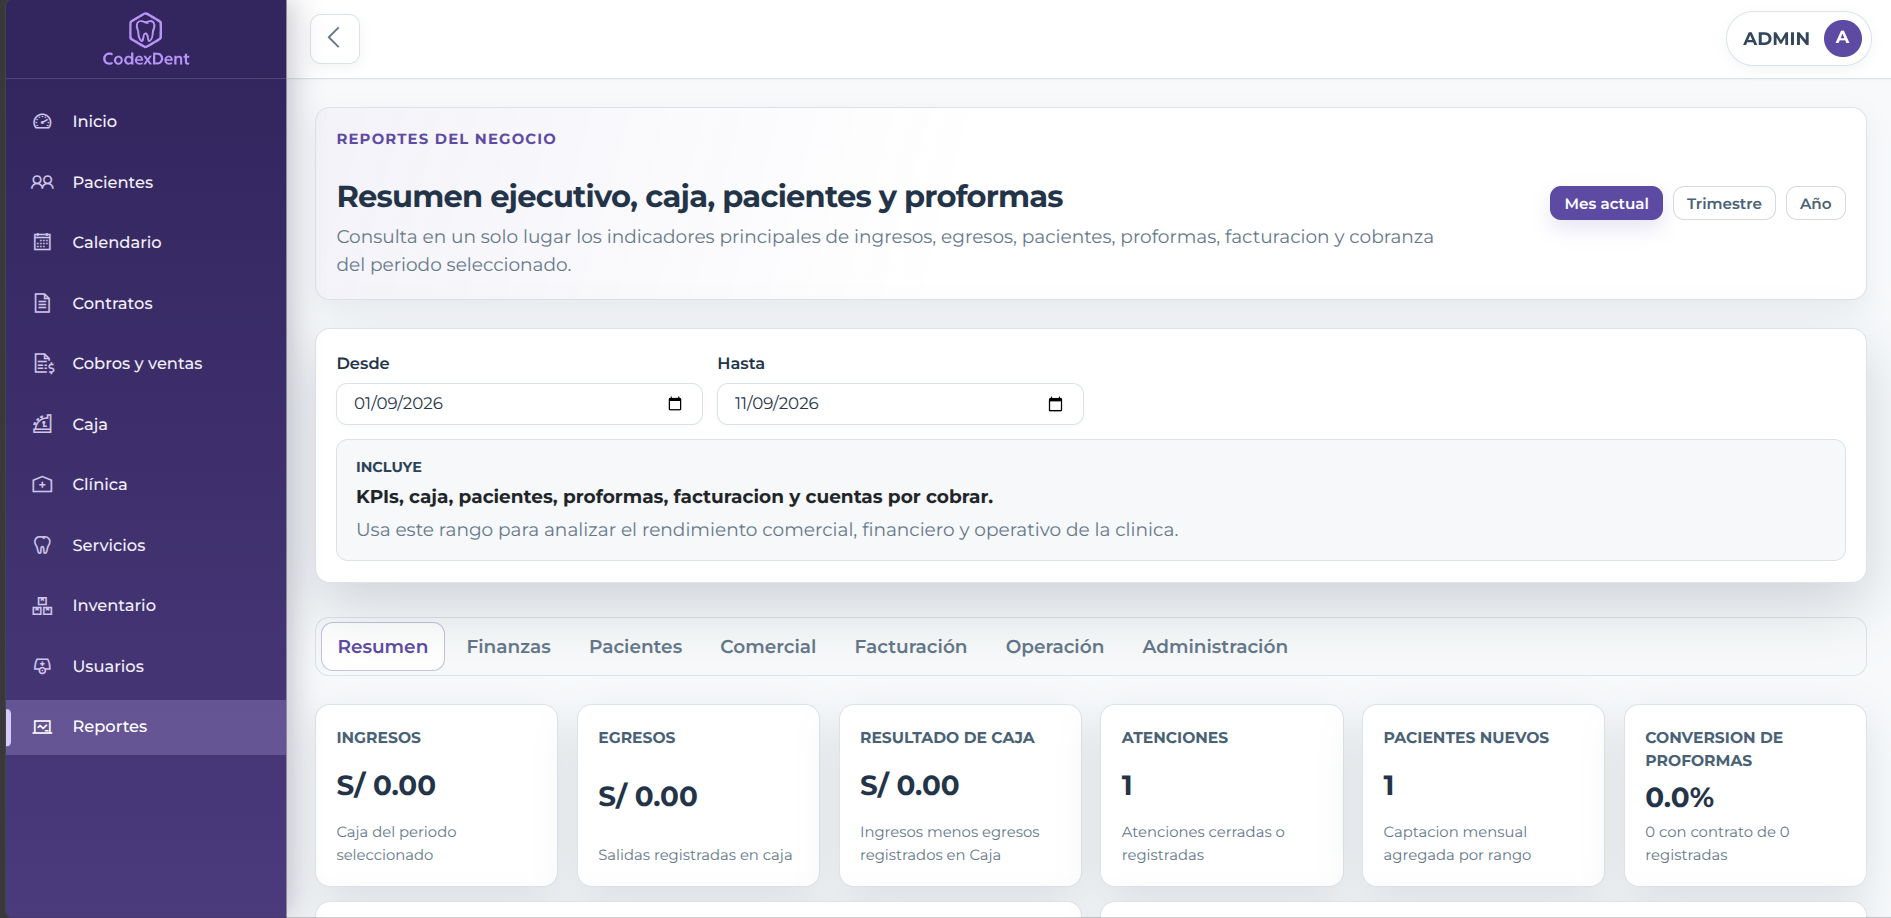Click the ATENCIONES card heading
1891x918 pixels.
pos(1175,737)
